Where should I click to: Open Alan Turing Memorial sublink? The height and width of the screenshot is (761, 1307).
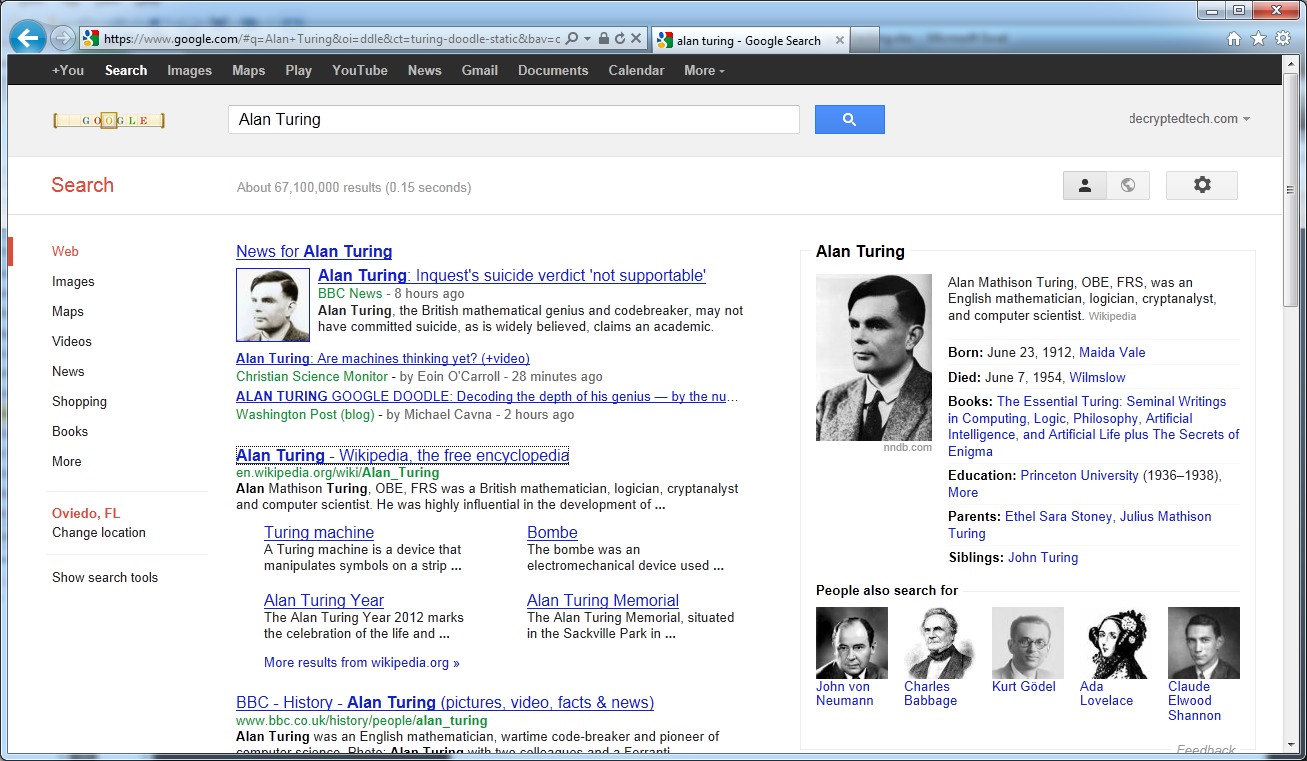click(x=603, y=601)
